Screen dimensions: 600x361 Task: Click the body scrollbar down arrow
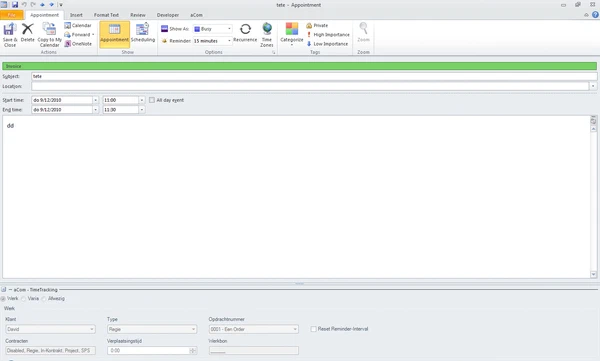tap(593, 274)
